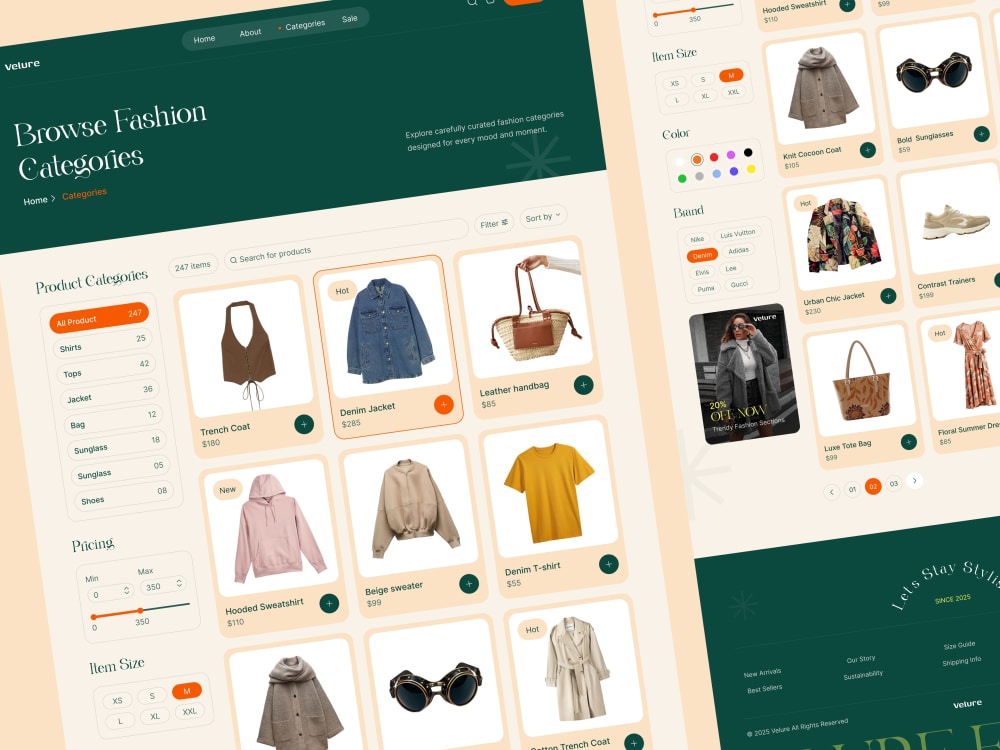1000x750 pixels.
Task: Adjust the Max price stepper arrows
Action: click(x=179, y=583)
